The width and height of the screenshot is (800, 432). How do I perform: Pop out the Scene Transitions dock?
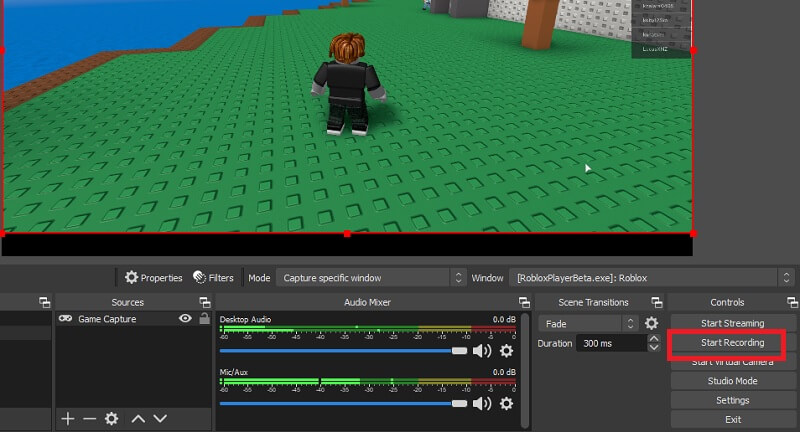coord(657,302)
